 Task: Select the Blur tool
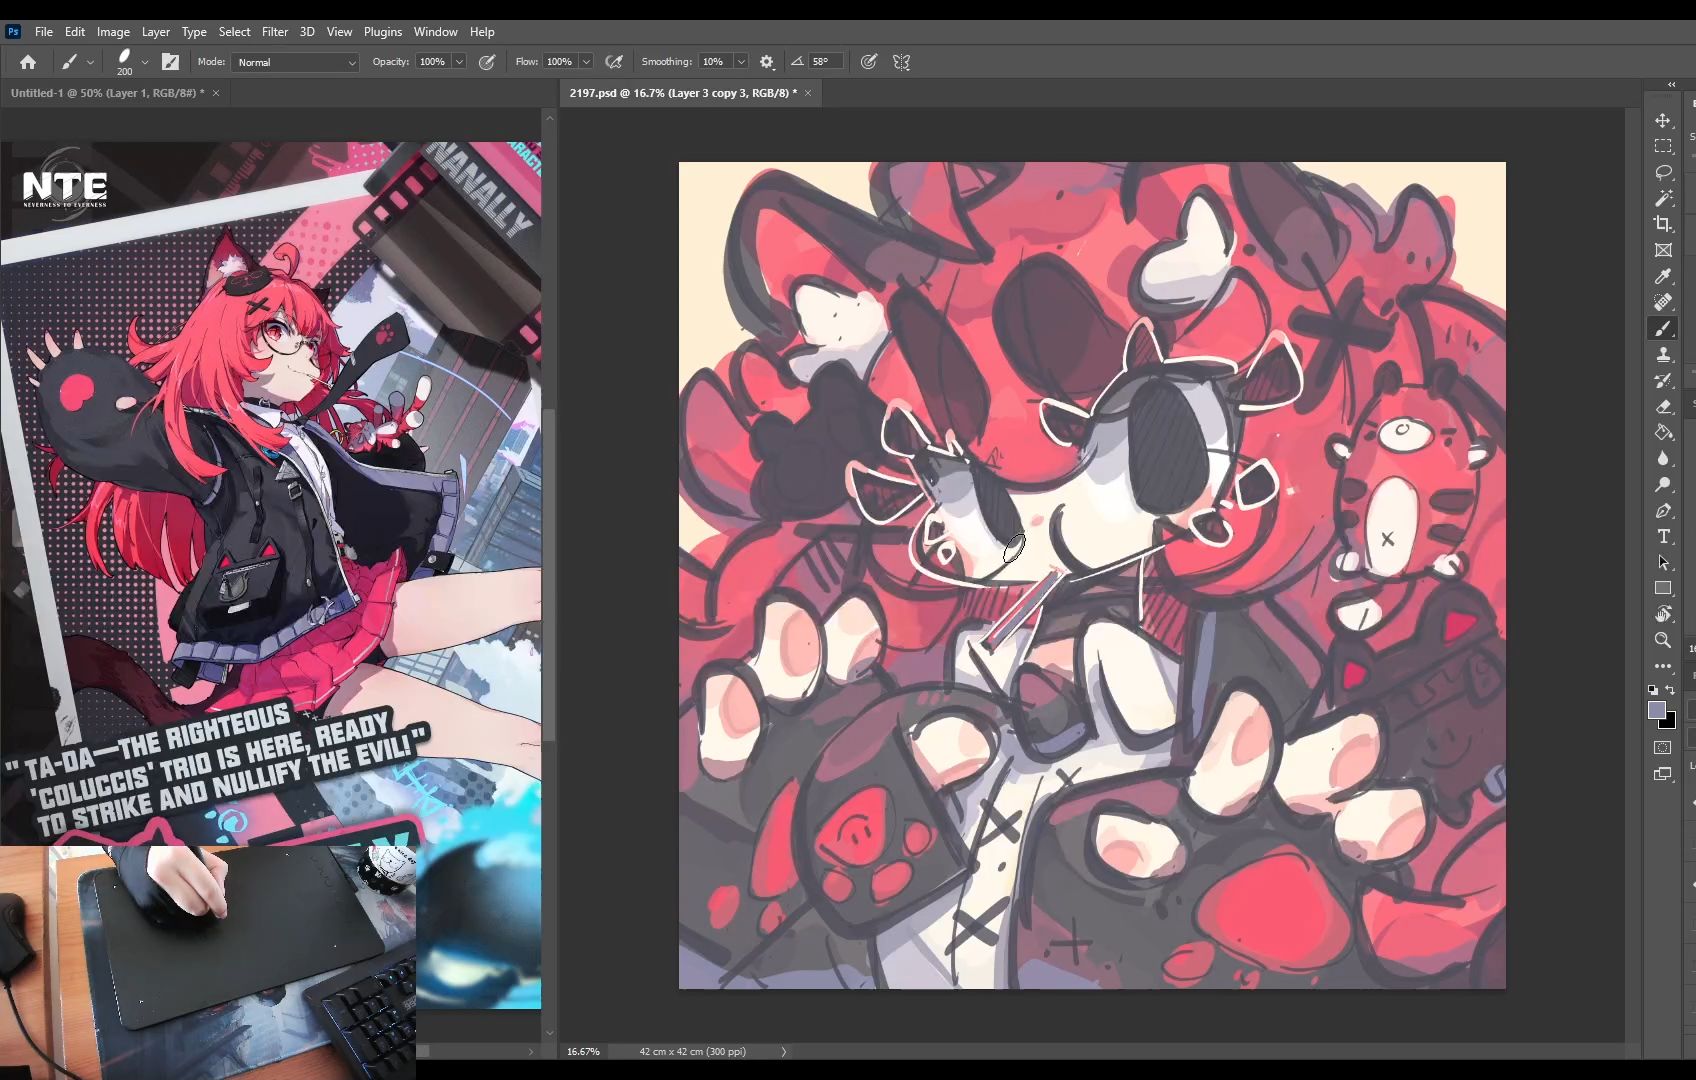(1663, 458)
